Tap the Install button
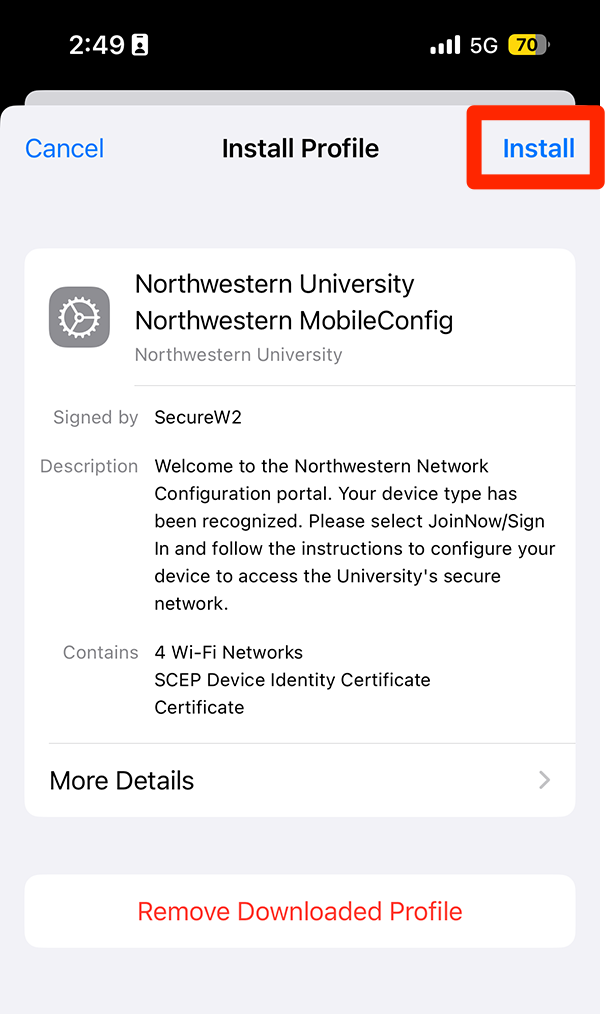Viewport: 605px width, 1014px height. point(538,149)
